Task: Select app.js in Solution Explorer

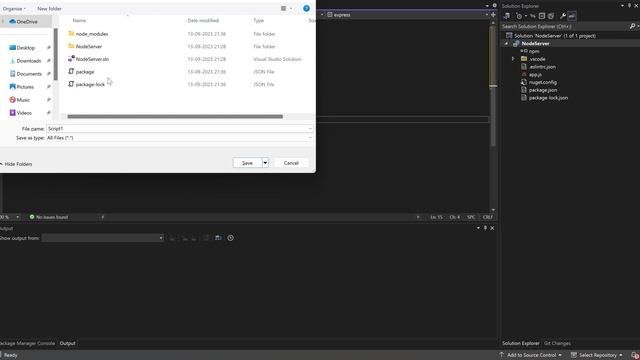Action: [535, 75]
